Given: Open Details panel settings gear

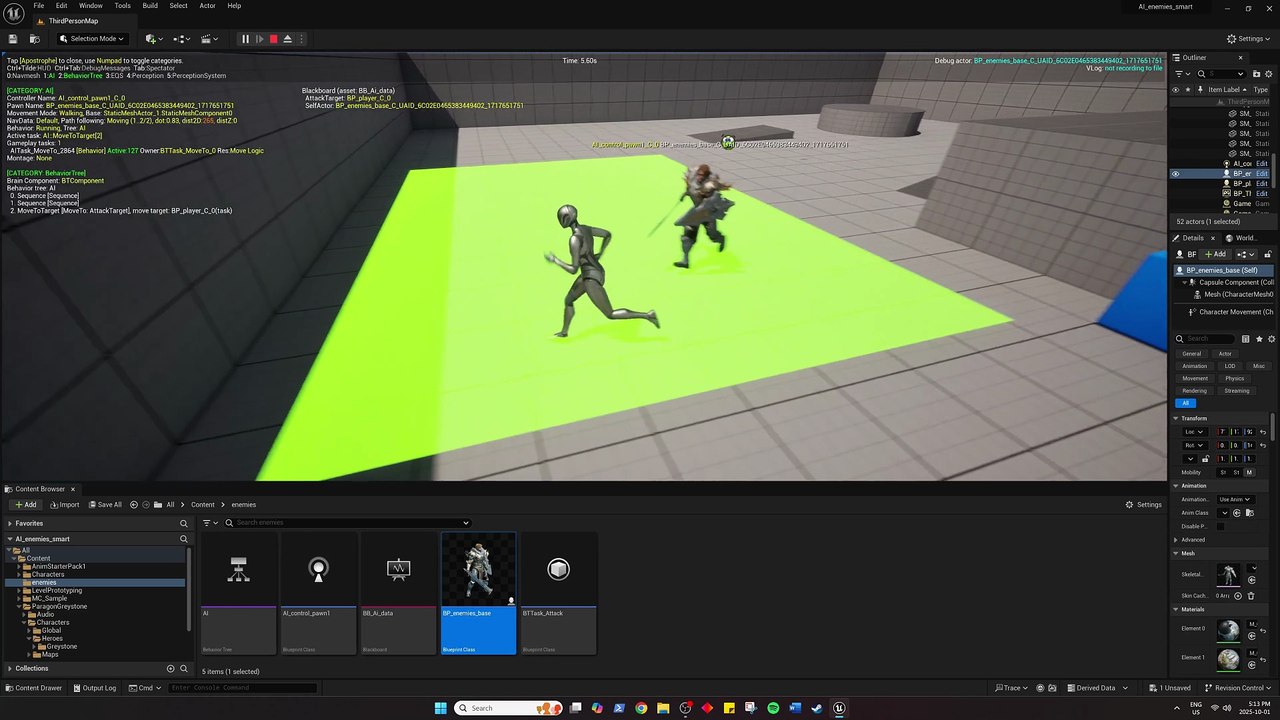Looking at the screenshot, I should click(1271, 339).
